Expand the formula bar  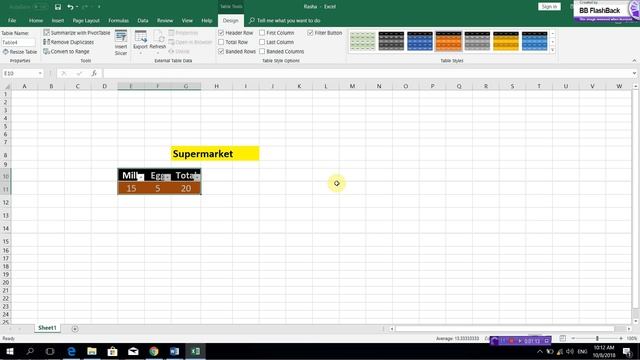click(x=634, y=73)
